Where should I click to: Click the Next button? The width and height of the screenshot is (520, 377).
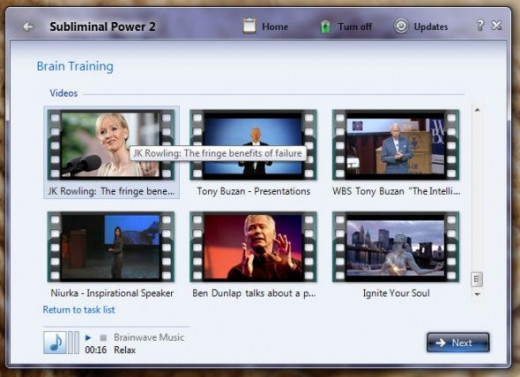pos(458,342)
